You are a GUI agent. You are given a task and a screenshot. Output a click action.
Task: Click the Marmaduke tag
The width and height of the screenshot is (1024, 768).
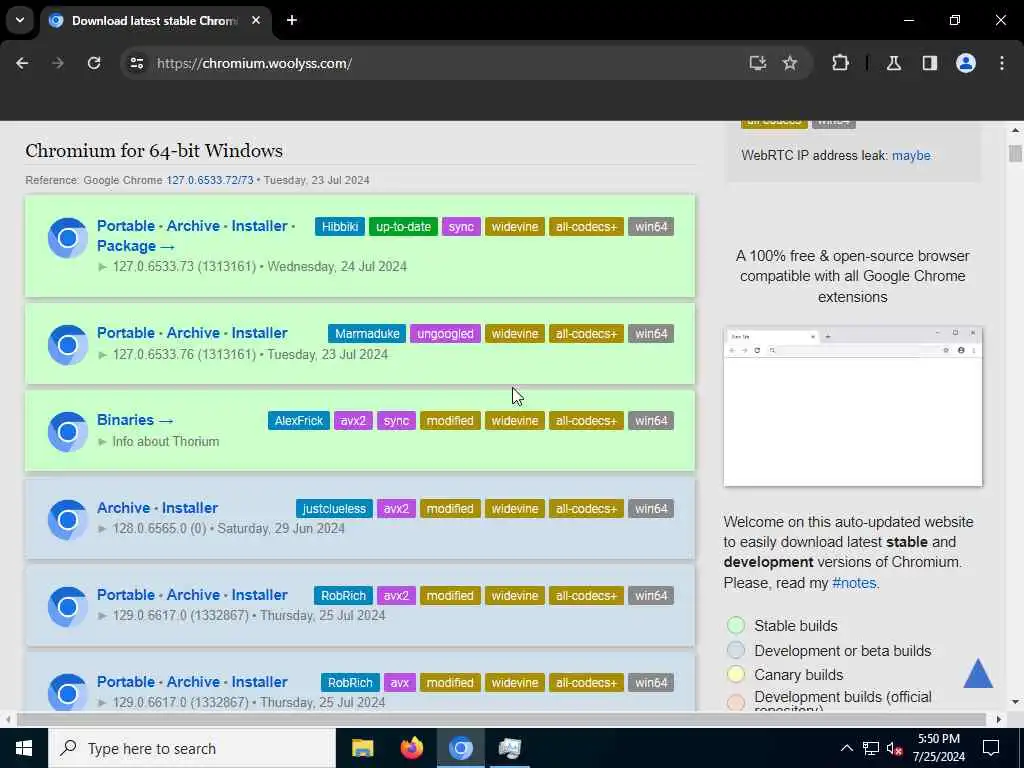point(367,334)
